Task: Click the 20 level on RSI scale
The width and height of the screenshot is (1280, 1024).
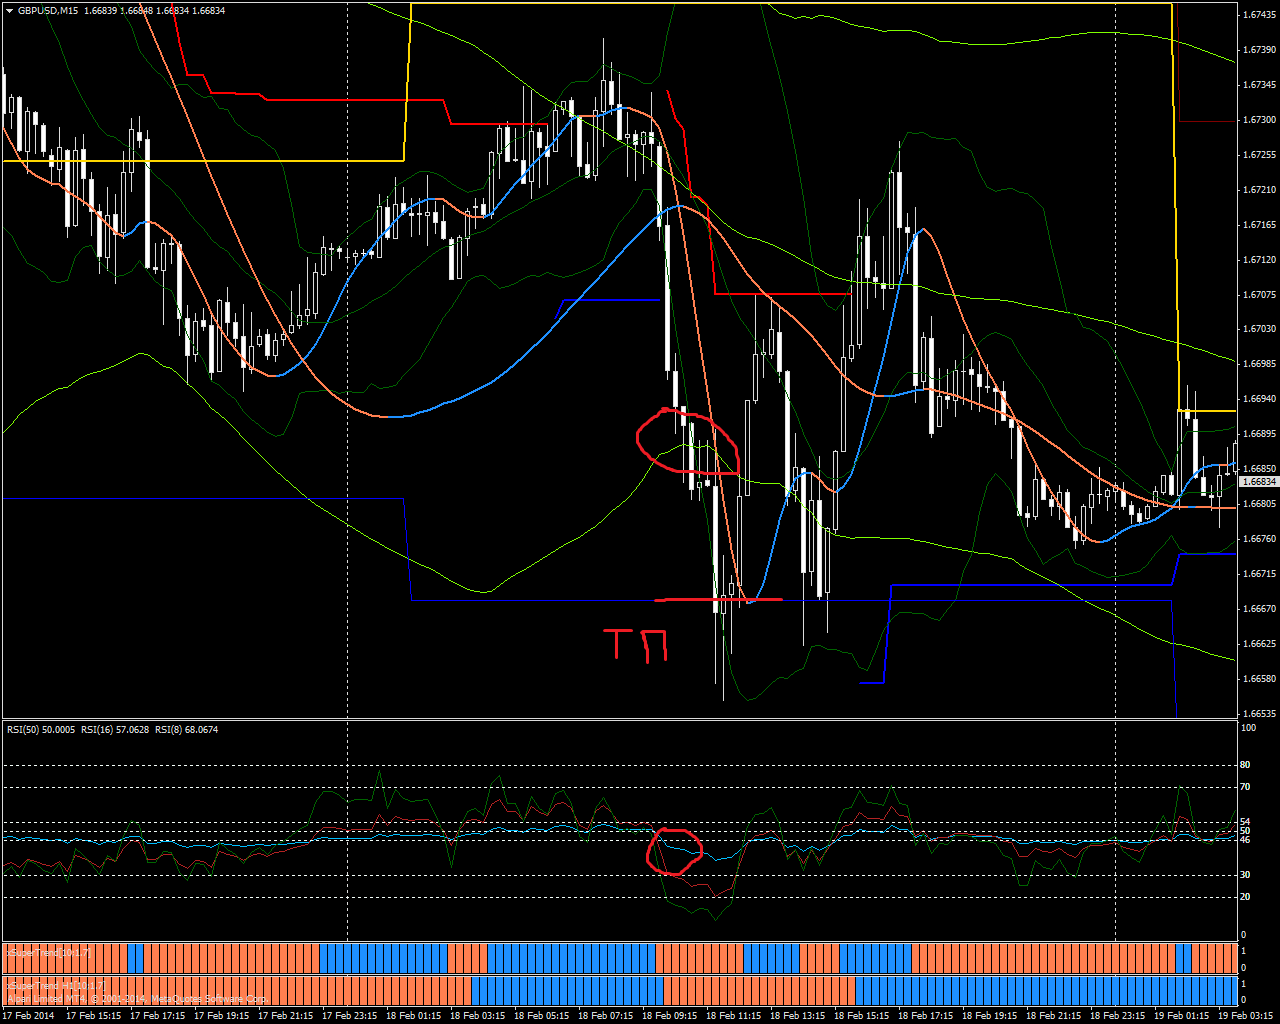Action: [1246, 897]
